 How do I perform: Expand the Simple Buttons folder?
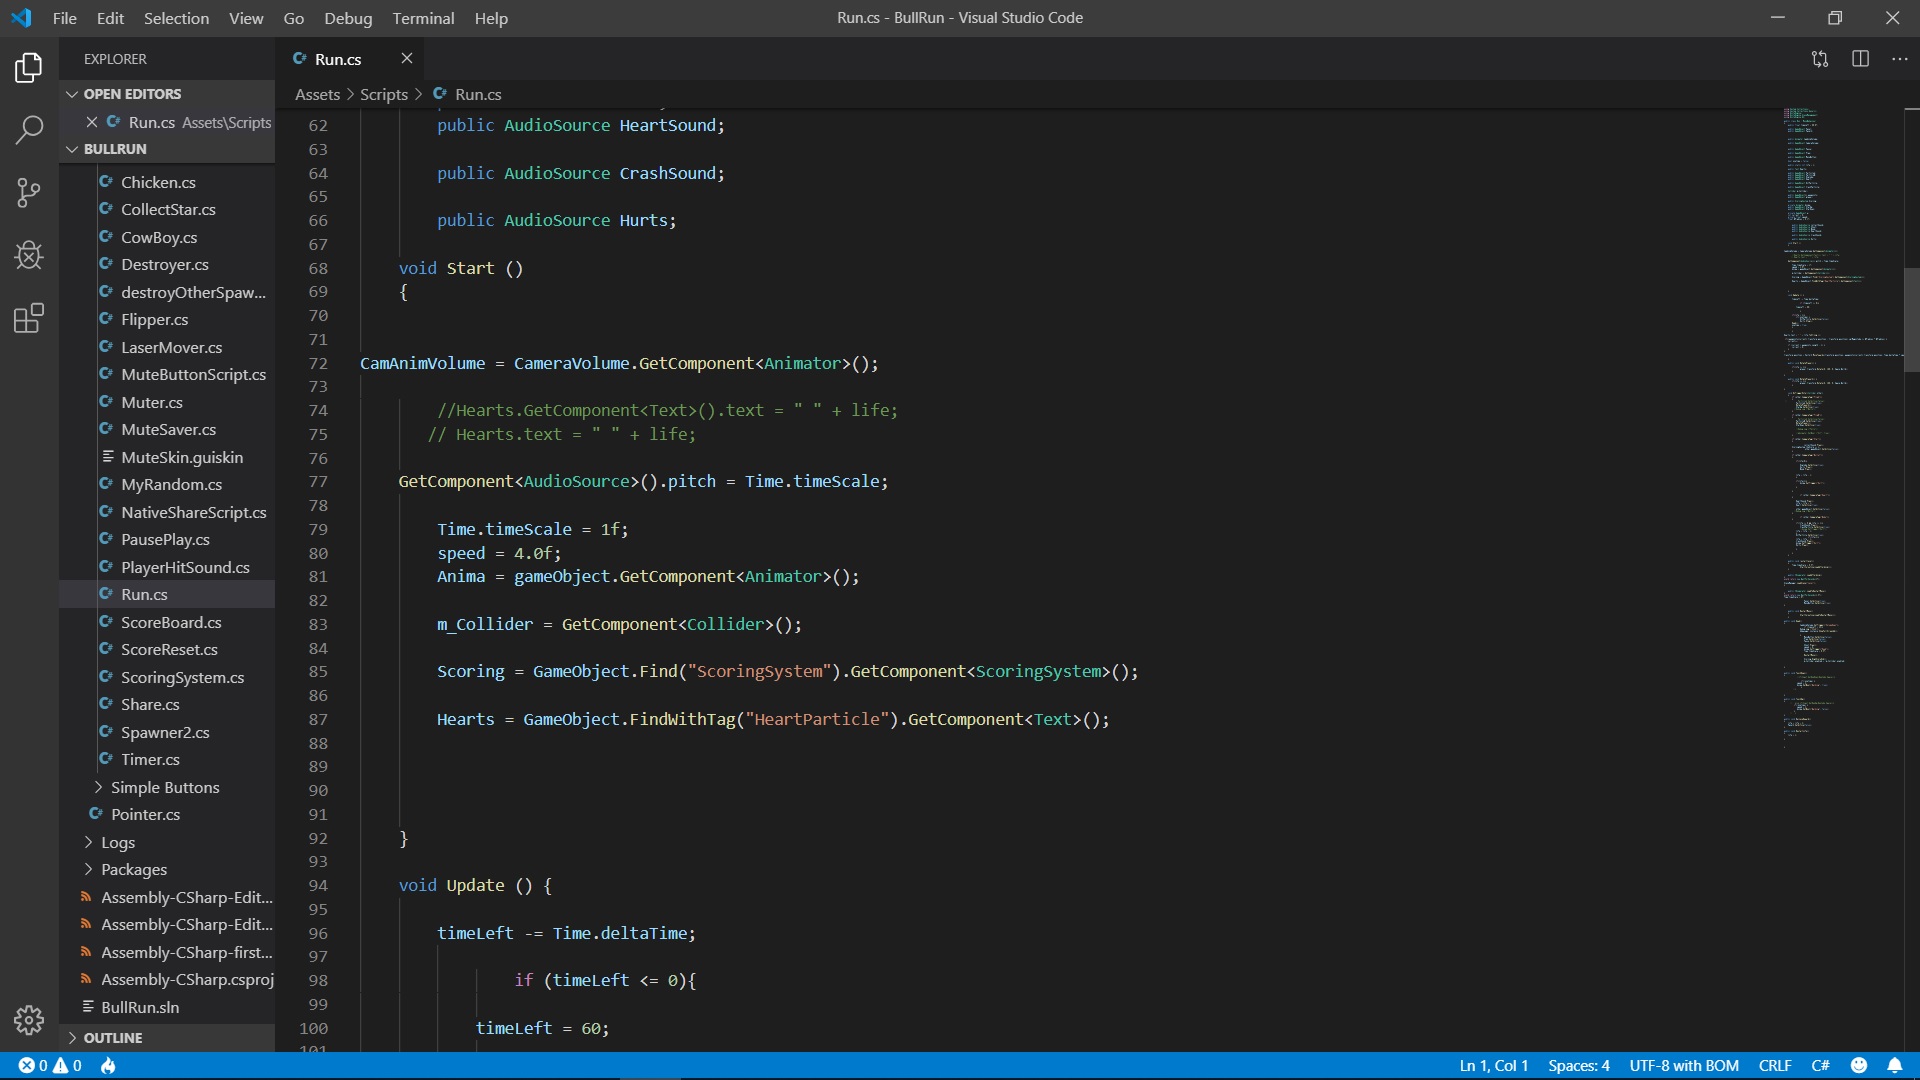coord(166,787)
